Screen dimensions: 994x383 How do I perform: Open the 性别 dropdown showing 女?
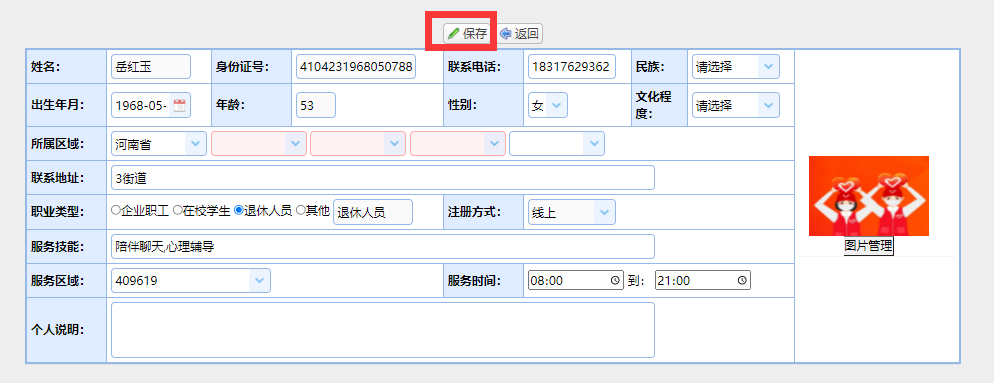(x=548, y=105)
